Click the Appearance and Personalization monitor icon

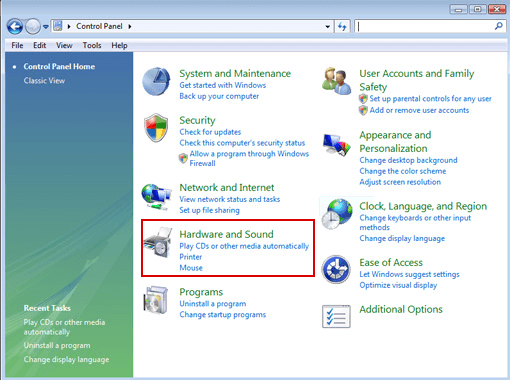(337, 145)
